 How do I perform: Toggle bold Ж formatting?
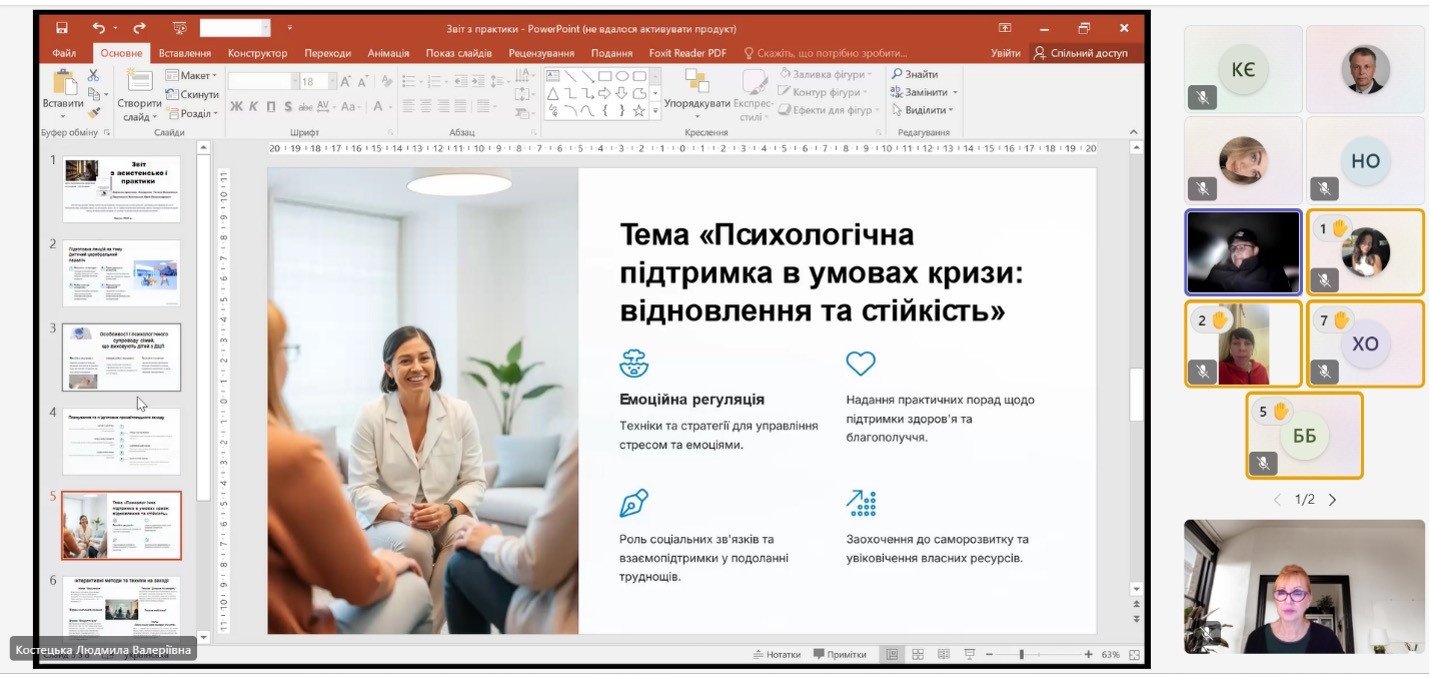pyautogui.click(x=237, y=106)
